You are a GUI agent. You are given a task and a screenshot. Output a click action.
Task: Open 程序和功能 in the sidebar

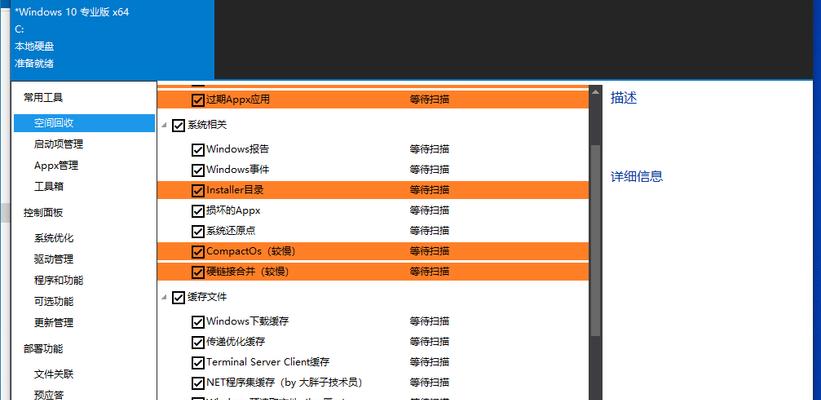point(59,280)
